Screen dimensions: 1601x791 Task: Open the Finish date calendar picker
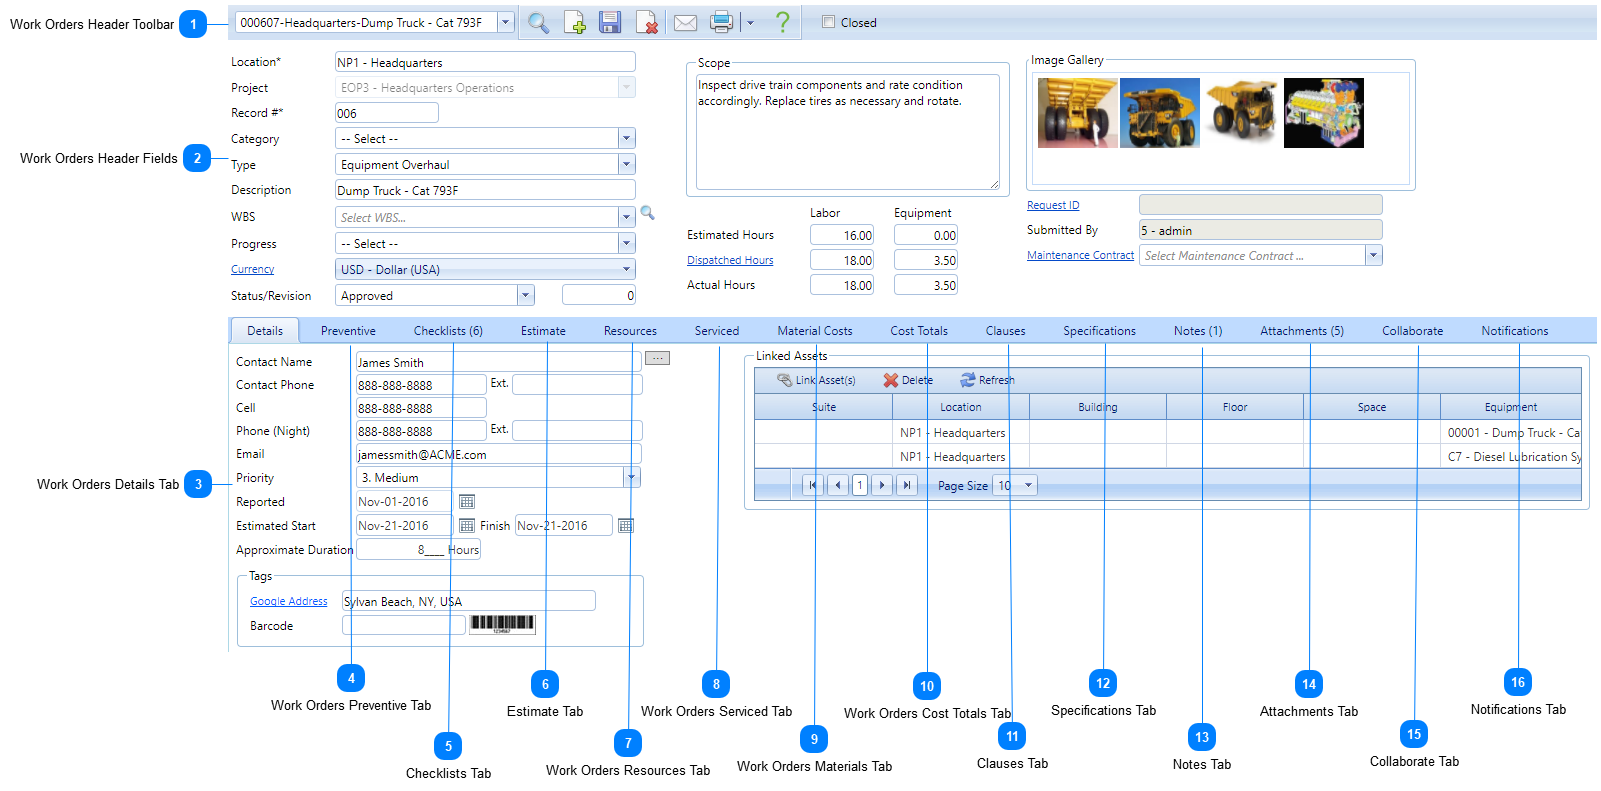tap(625, 526)
